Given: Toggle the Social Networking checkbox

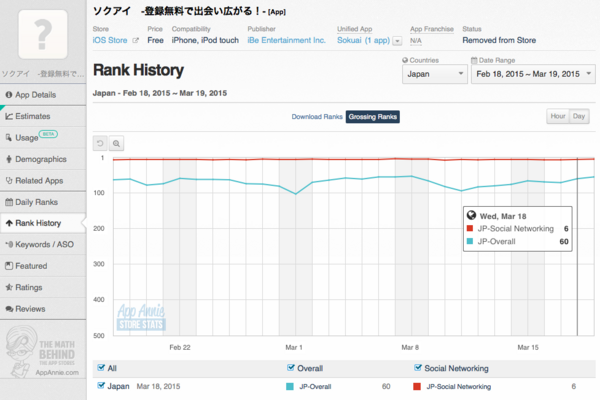Looking at the screenshot, I should pos(418,368).
